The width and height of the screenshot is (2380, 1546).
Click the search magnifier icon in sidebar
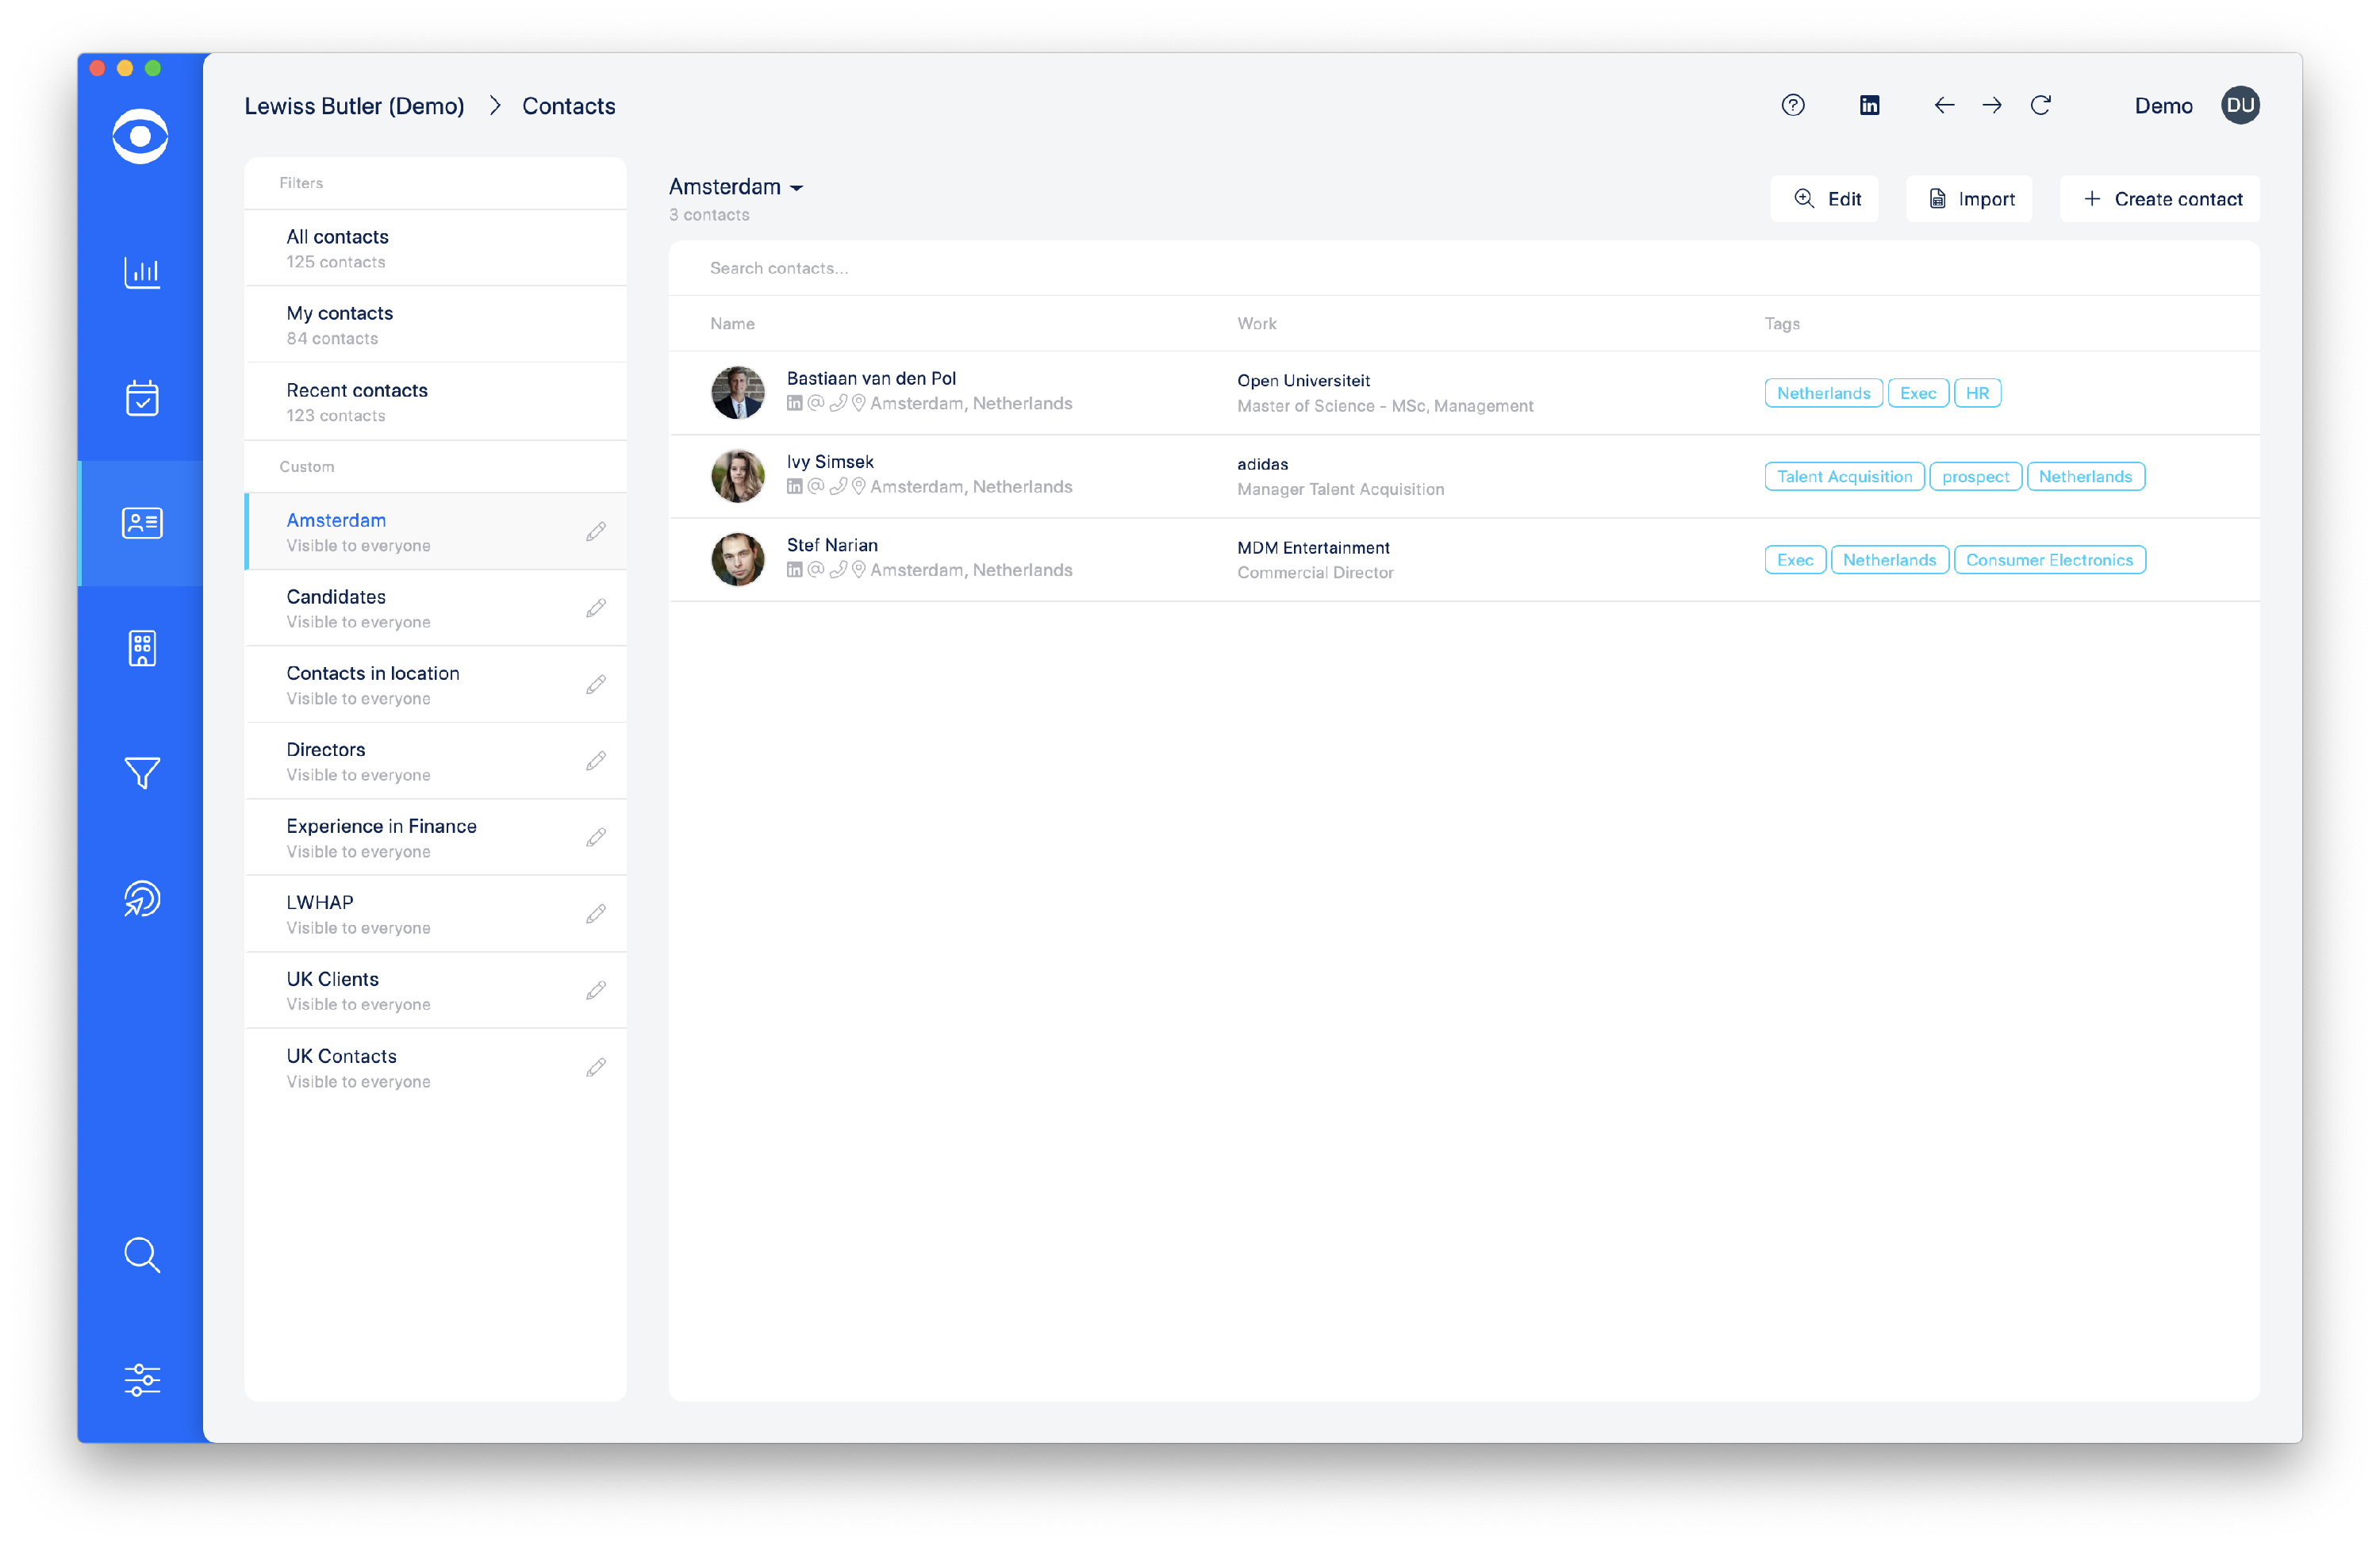tap(142, 1255)
